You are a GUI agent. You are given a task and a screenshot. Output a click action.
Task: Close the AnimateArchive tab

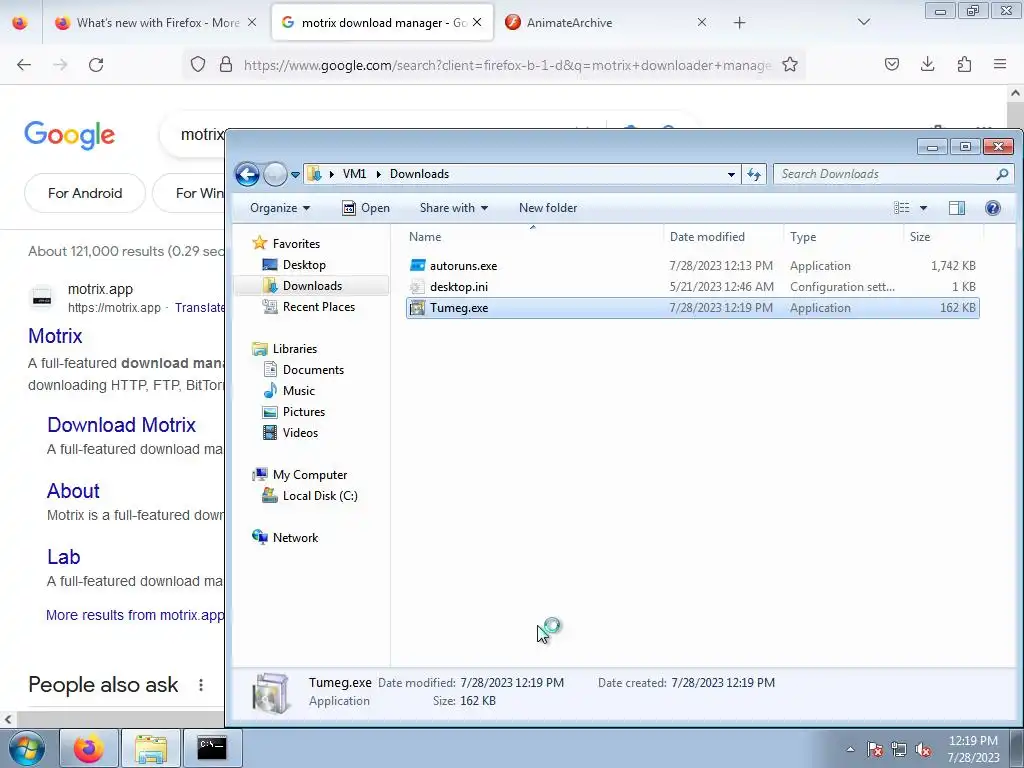point(701,22)
